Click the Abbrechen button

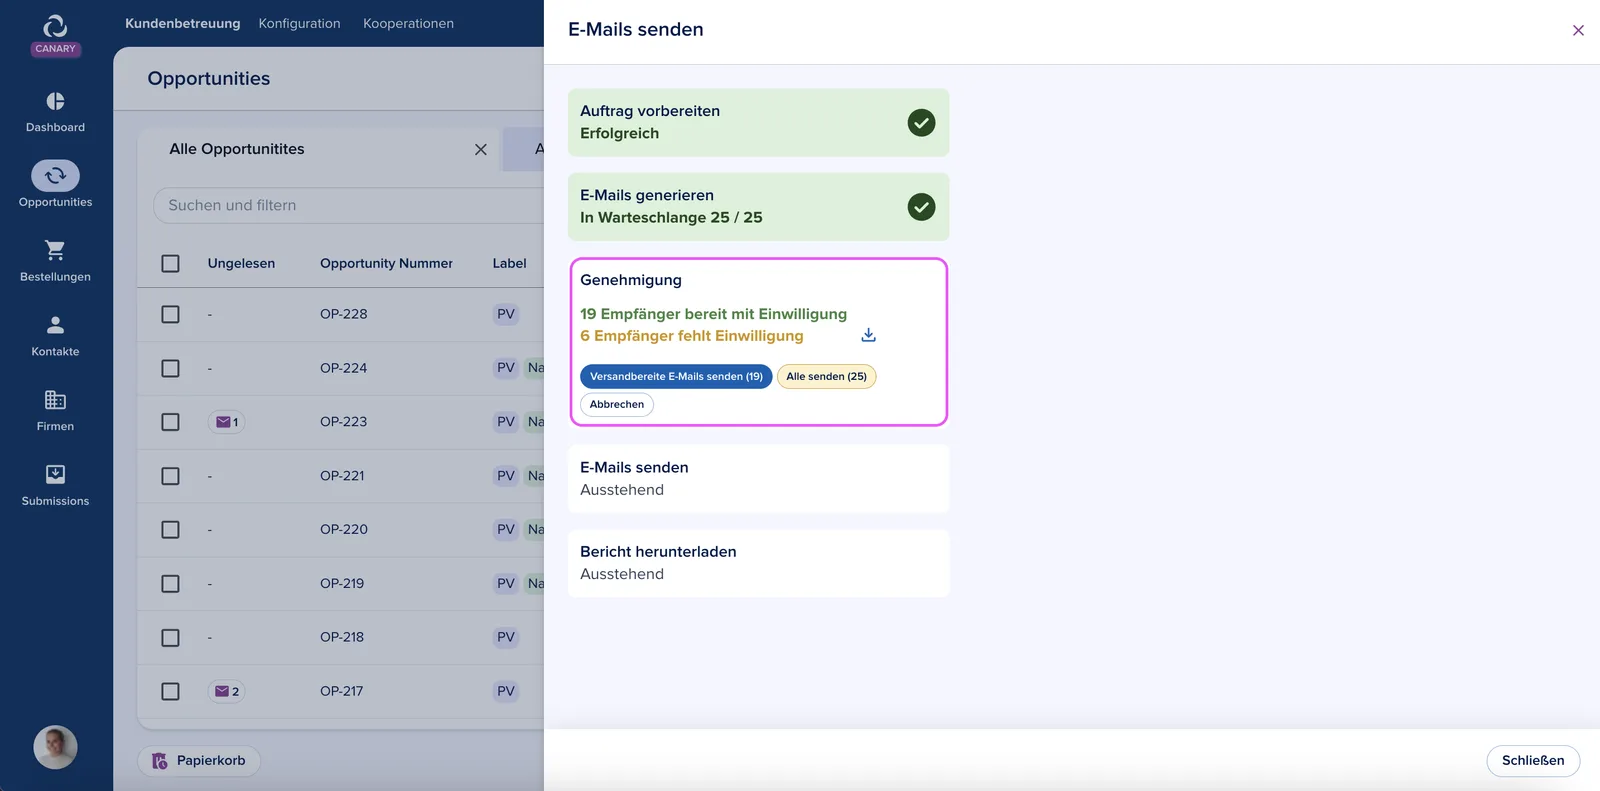tap(617, 405)
